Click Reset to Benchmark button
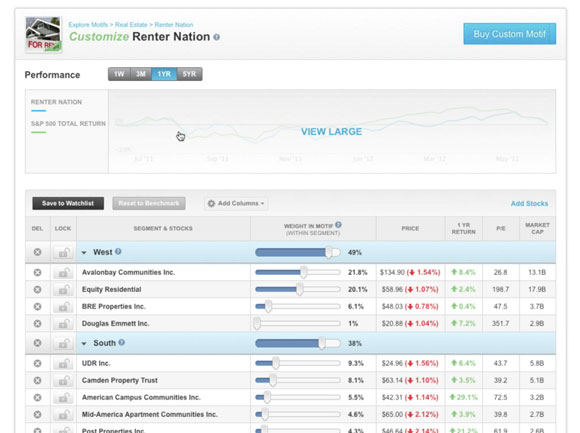This screenshot has height=433, width=580. (149, 203)
